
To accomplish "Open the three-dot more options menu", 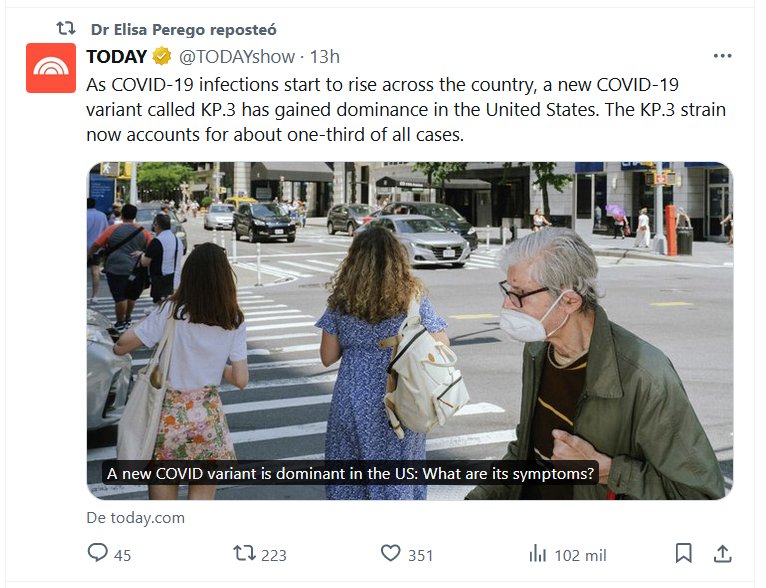I will (722, 56).
